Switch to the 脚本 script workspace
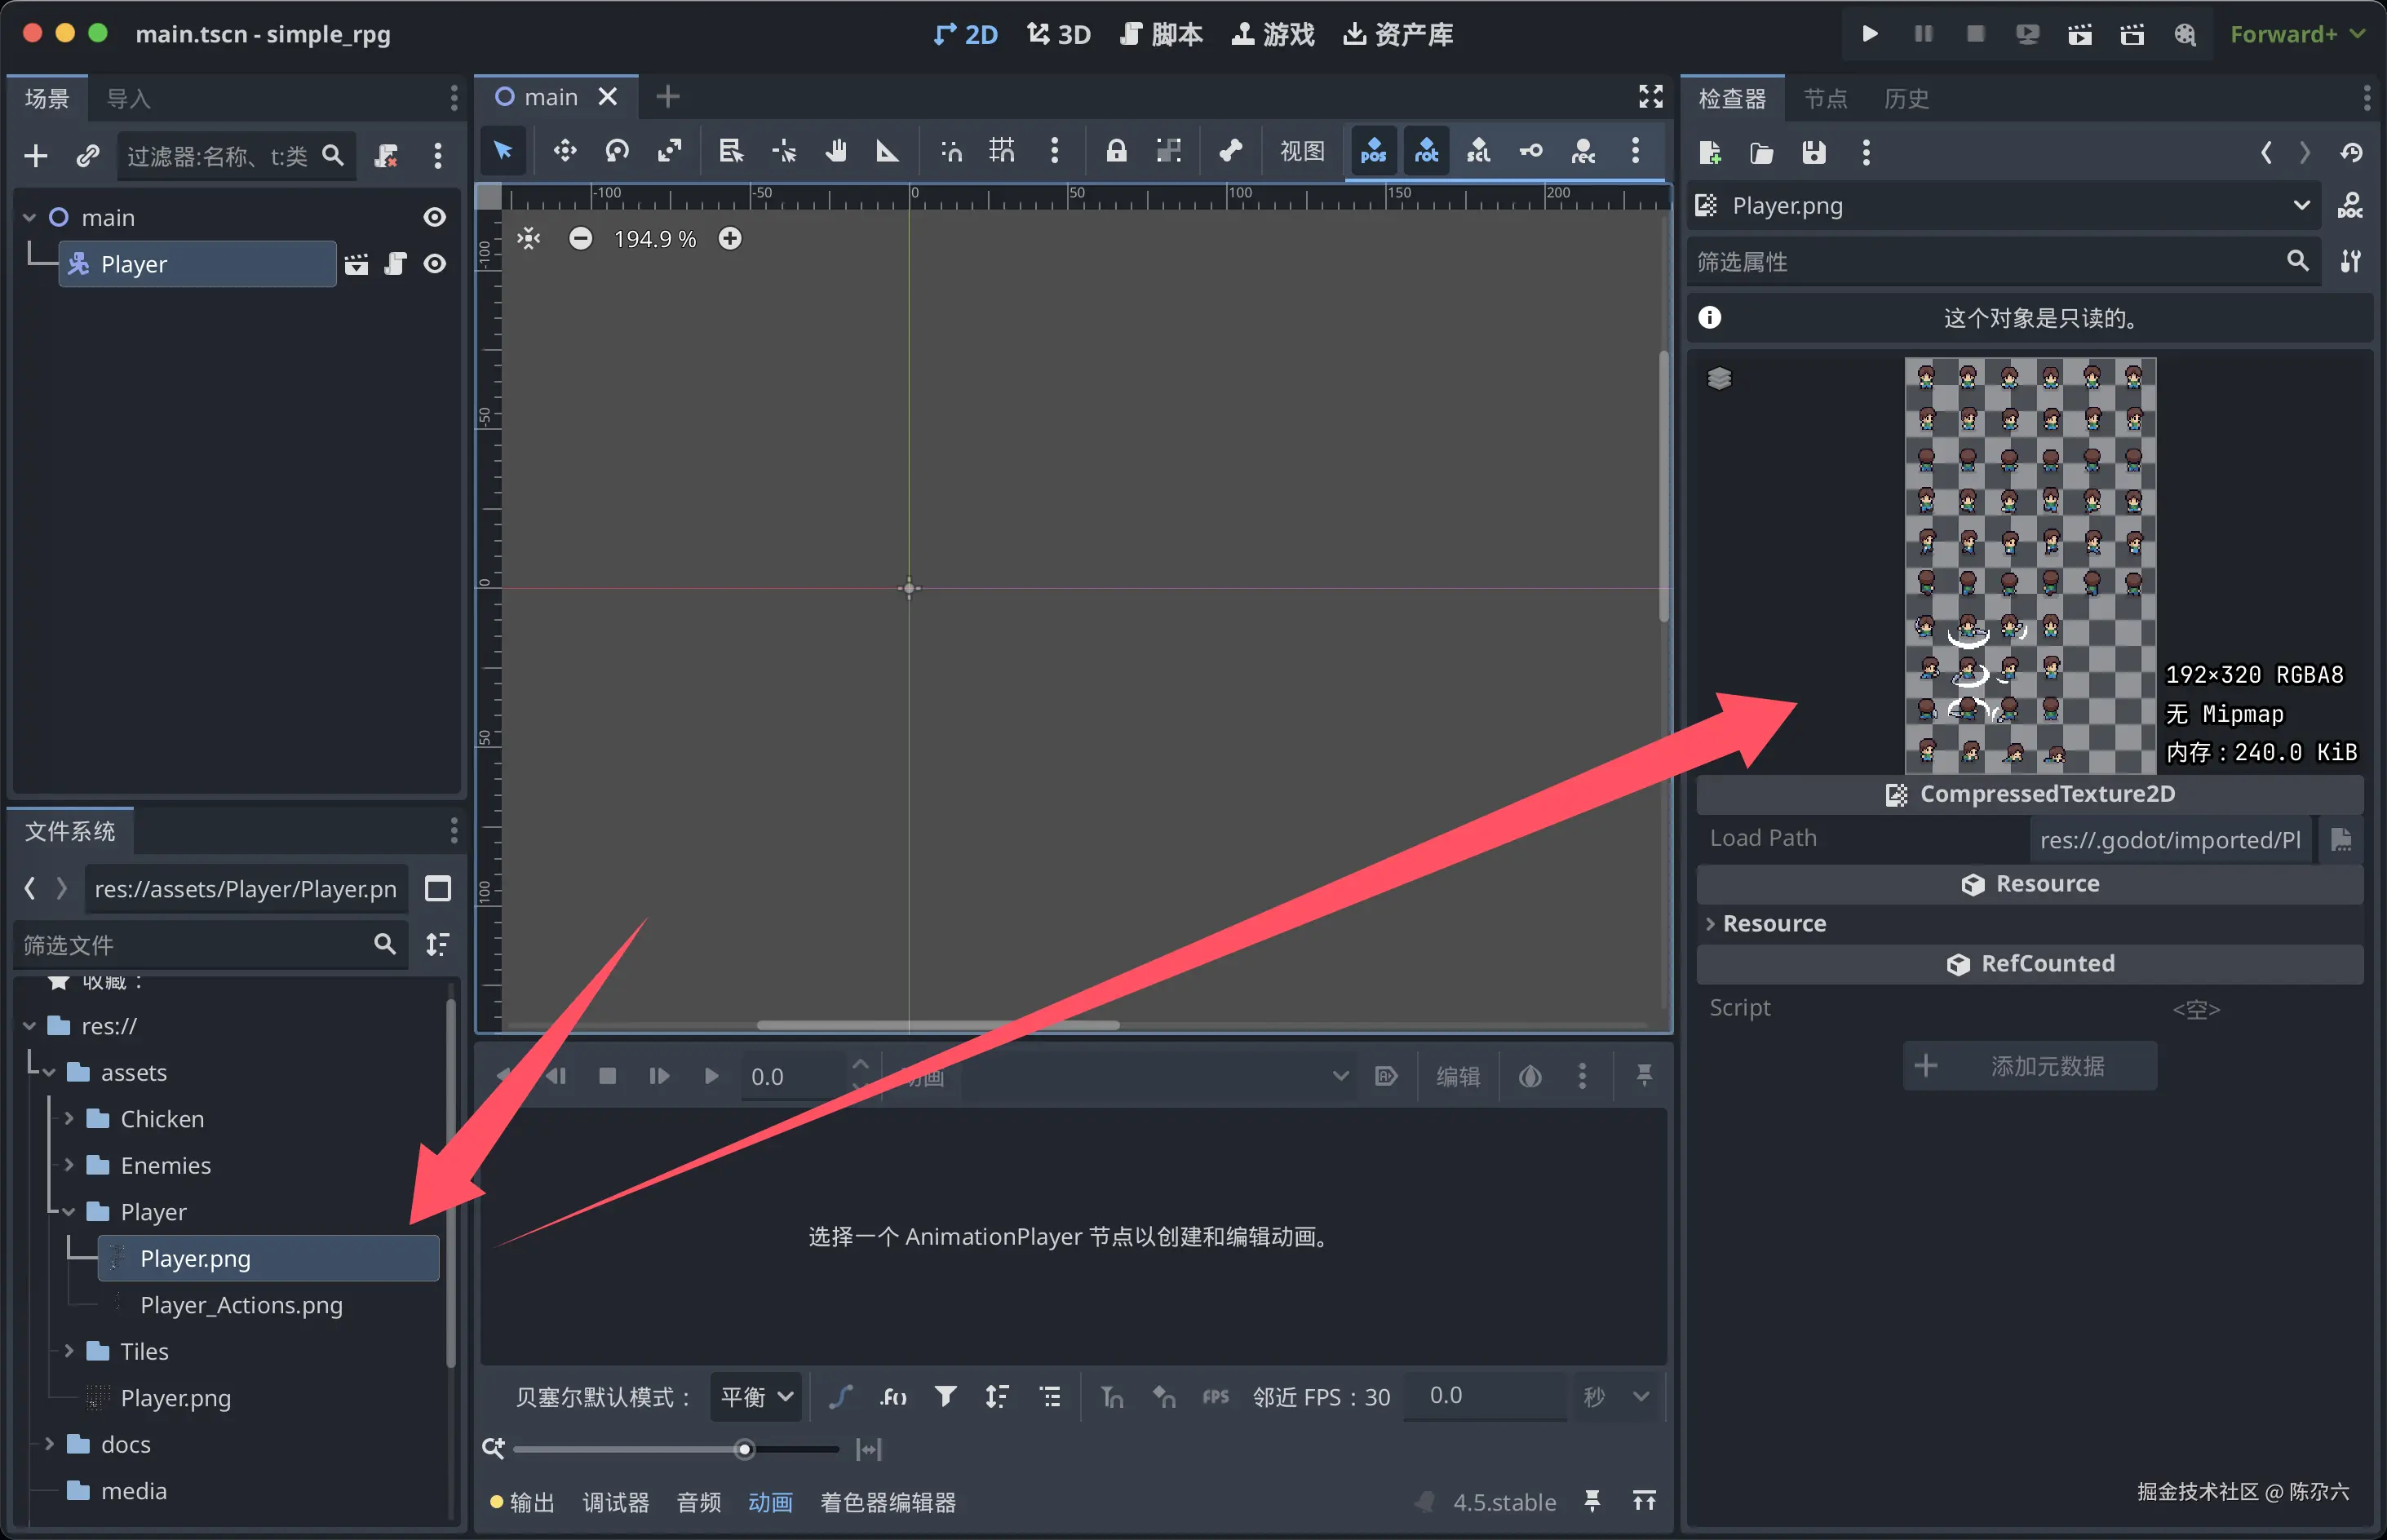The height and width of the screenshot is (1540, 2387). [x=1162, y=34]
